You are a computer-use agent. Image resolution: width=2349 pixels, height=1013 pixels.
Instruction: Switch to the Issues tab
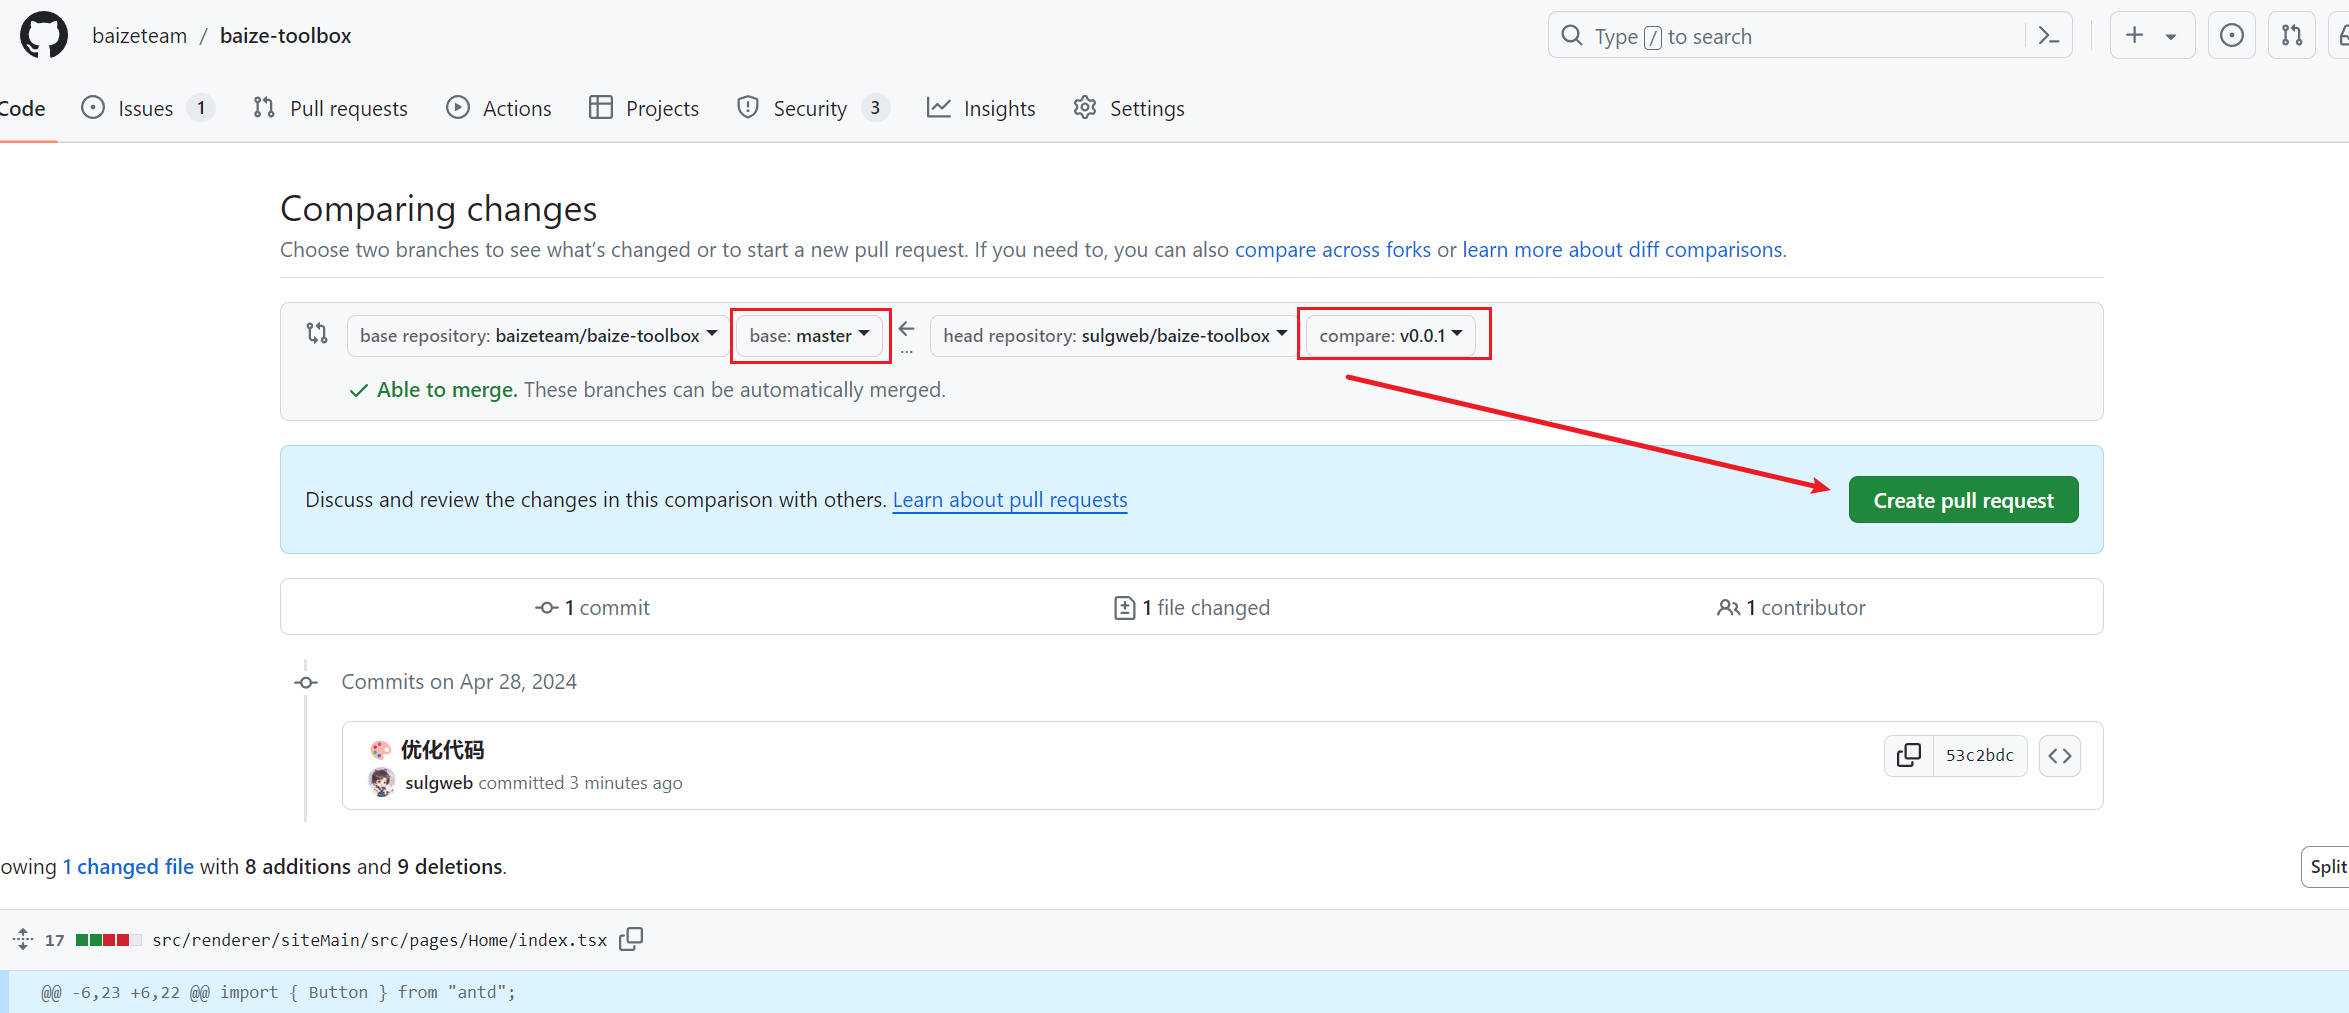pos(147,108)
